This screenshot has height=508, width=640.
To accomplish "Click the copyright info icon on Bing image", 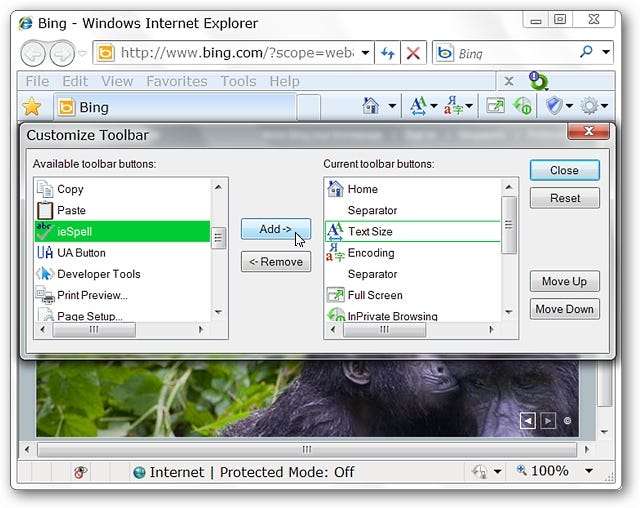I will tap(567, 421).
